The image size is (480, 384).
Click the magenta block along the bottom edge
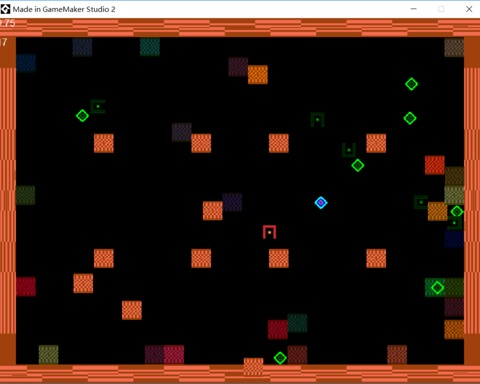coord(174,354)
